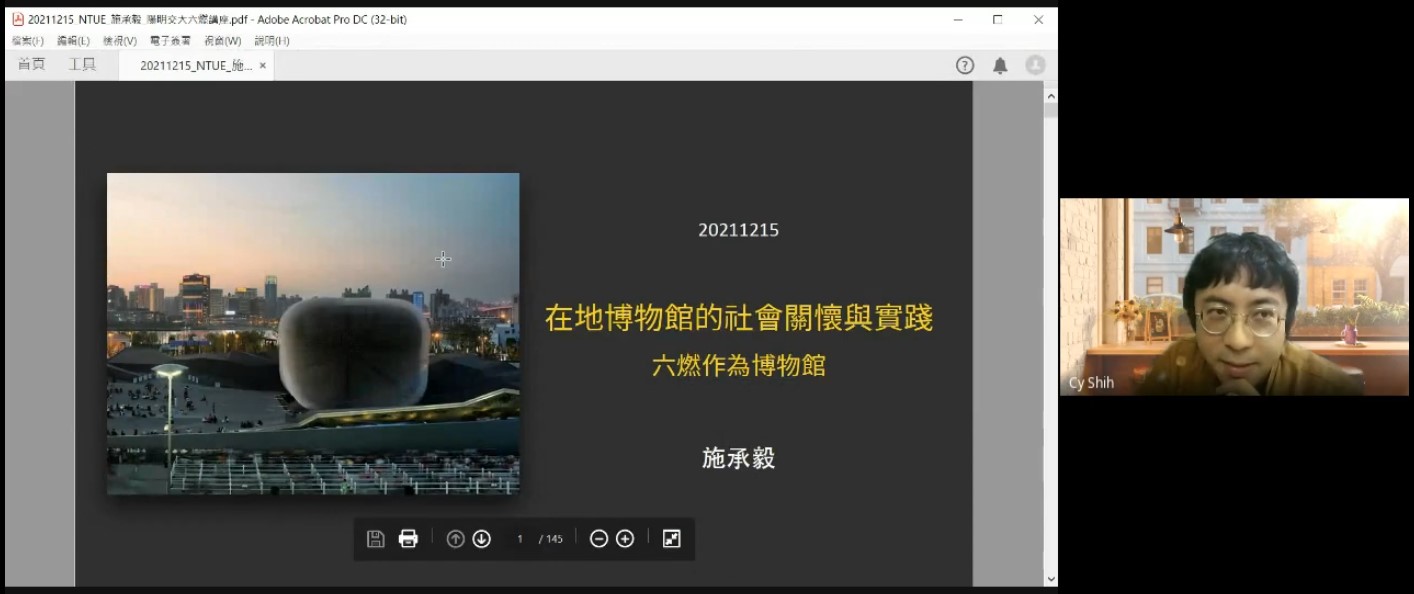Close the 20211215_NTUE document tab
The width and height of the screenshot is (1414, 594).
coord(263,65)
